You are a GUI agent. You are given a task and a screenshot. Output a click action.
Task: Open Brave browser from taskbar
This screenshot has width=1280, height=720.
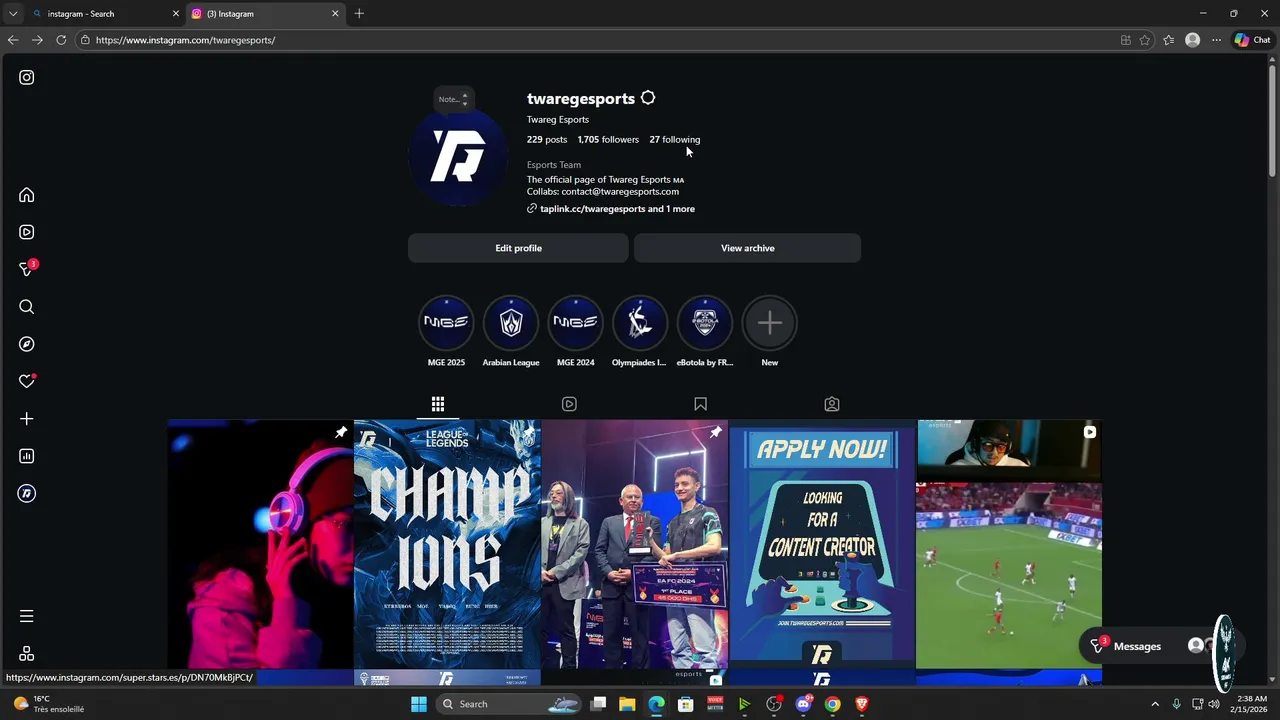coord(862,704)
